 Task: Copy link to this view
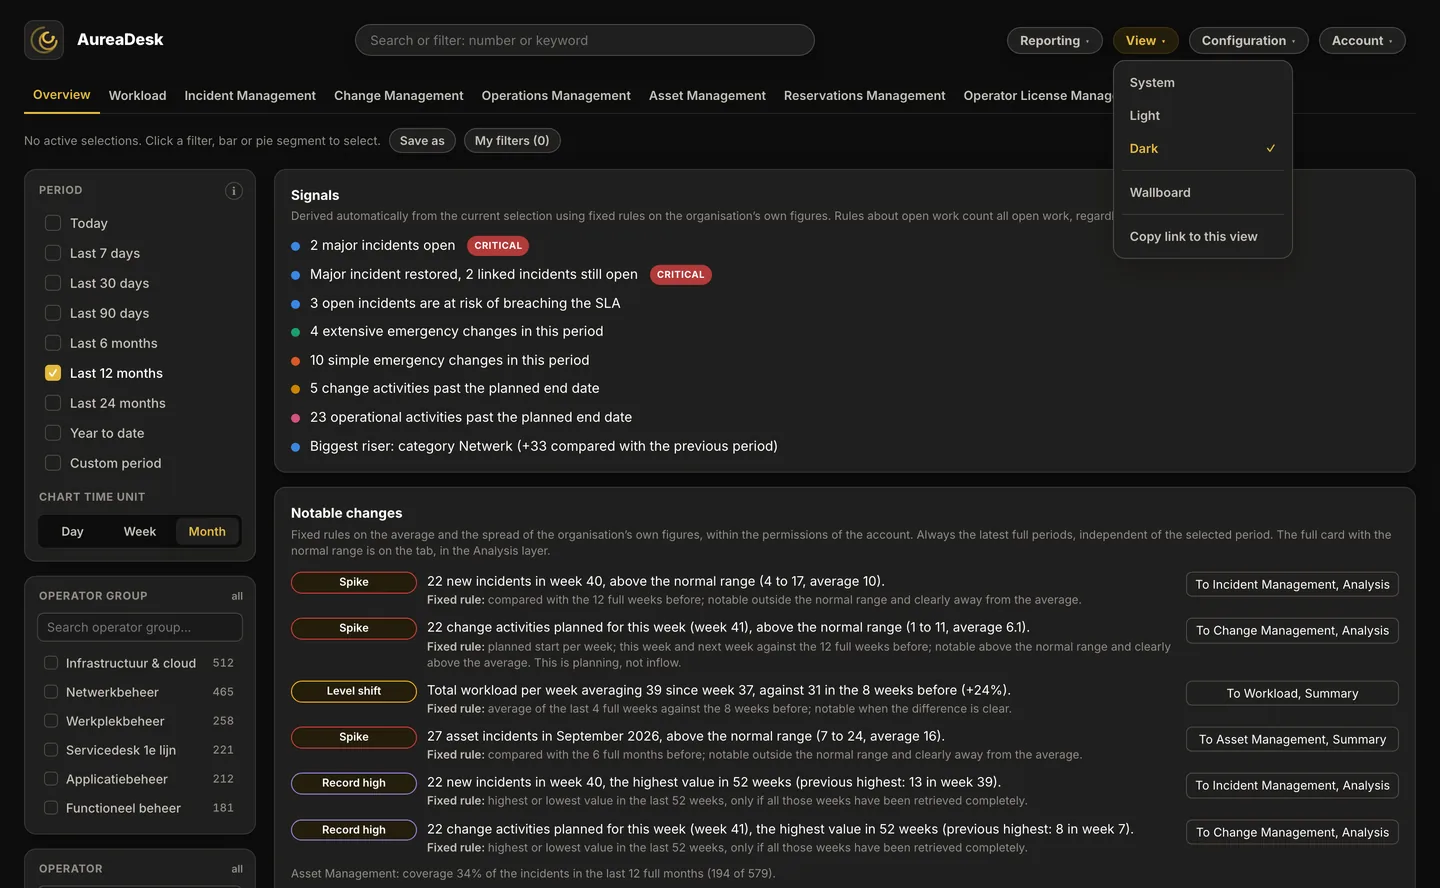[x=1202, y=237]
